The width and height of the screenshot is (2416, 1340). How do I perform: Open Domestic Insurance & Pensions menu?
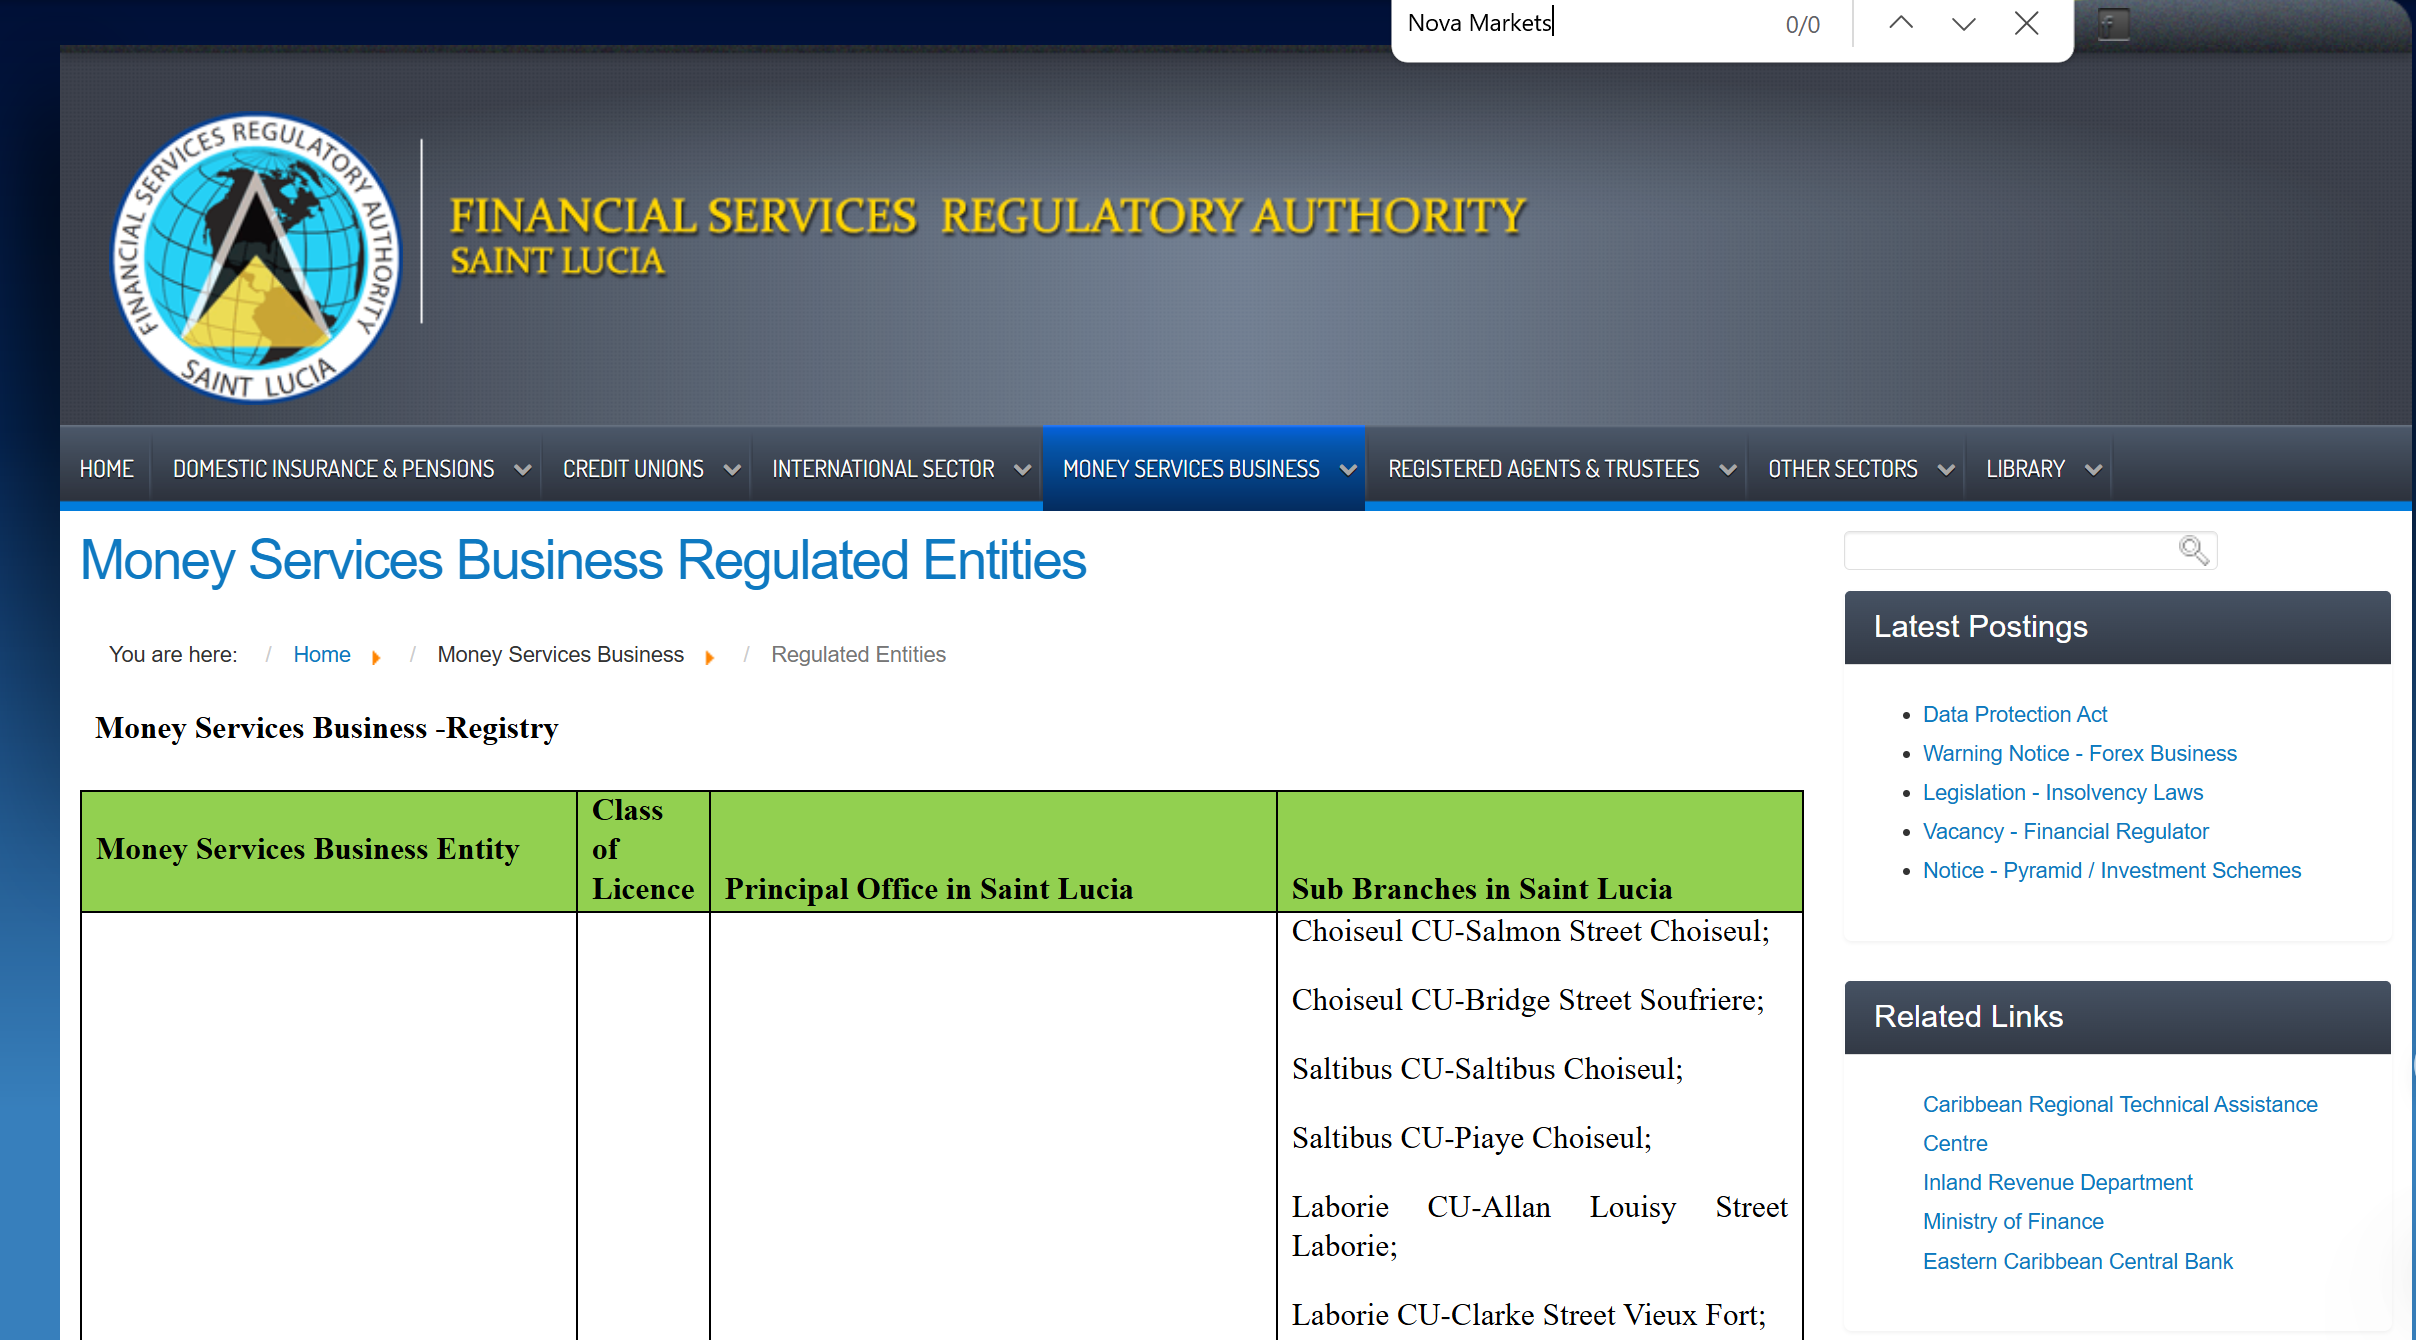click(x=333, y=468)
